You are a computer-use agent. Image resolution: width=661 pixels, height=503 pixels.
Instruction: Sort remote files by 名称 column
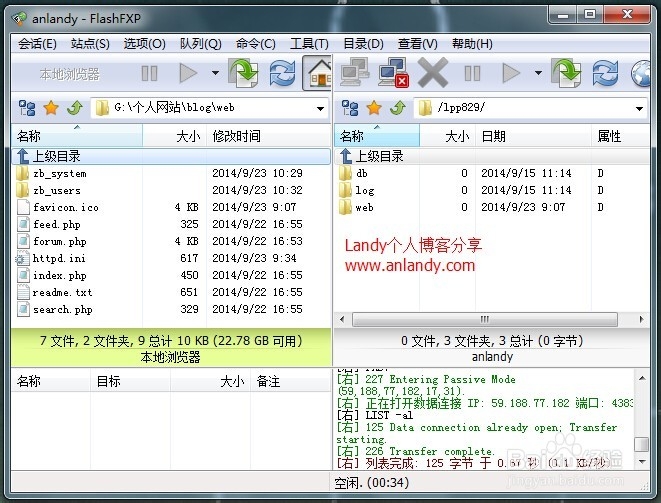click(x=377, y=136)
